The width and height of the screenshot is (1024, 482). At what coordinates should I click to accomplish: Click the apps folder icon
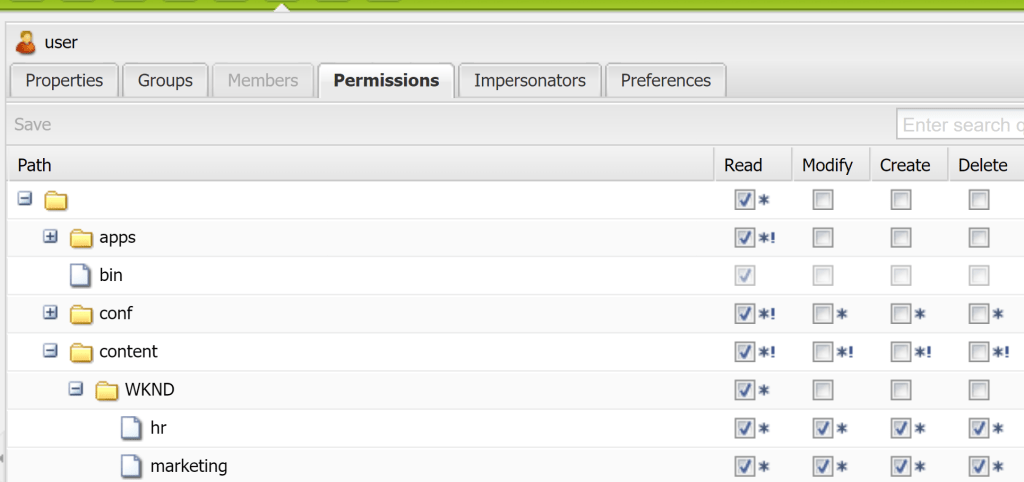point(81,238)
